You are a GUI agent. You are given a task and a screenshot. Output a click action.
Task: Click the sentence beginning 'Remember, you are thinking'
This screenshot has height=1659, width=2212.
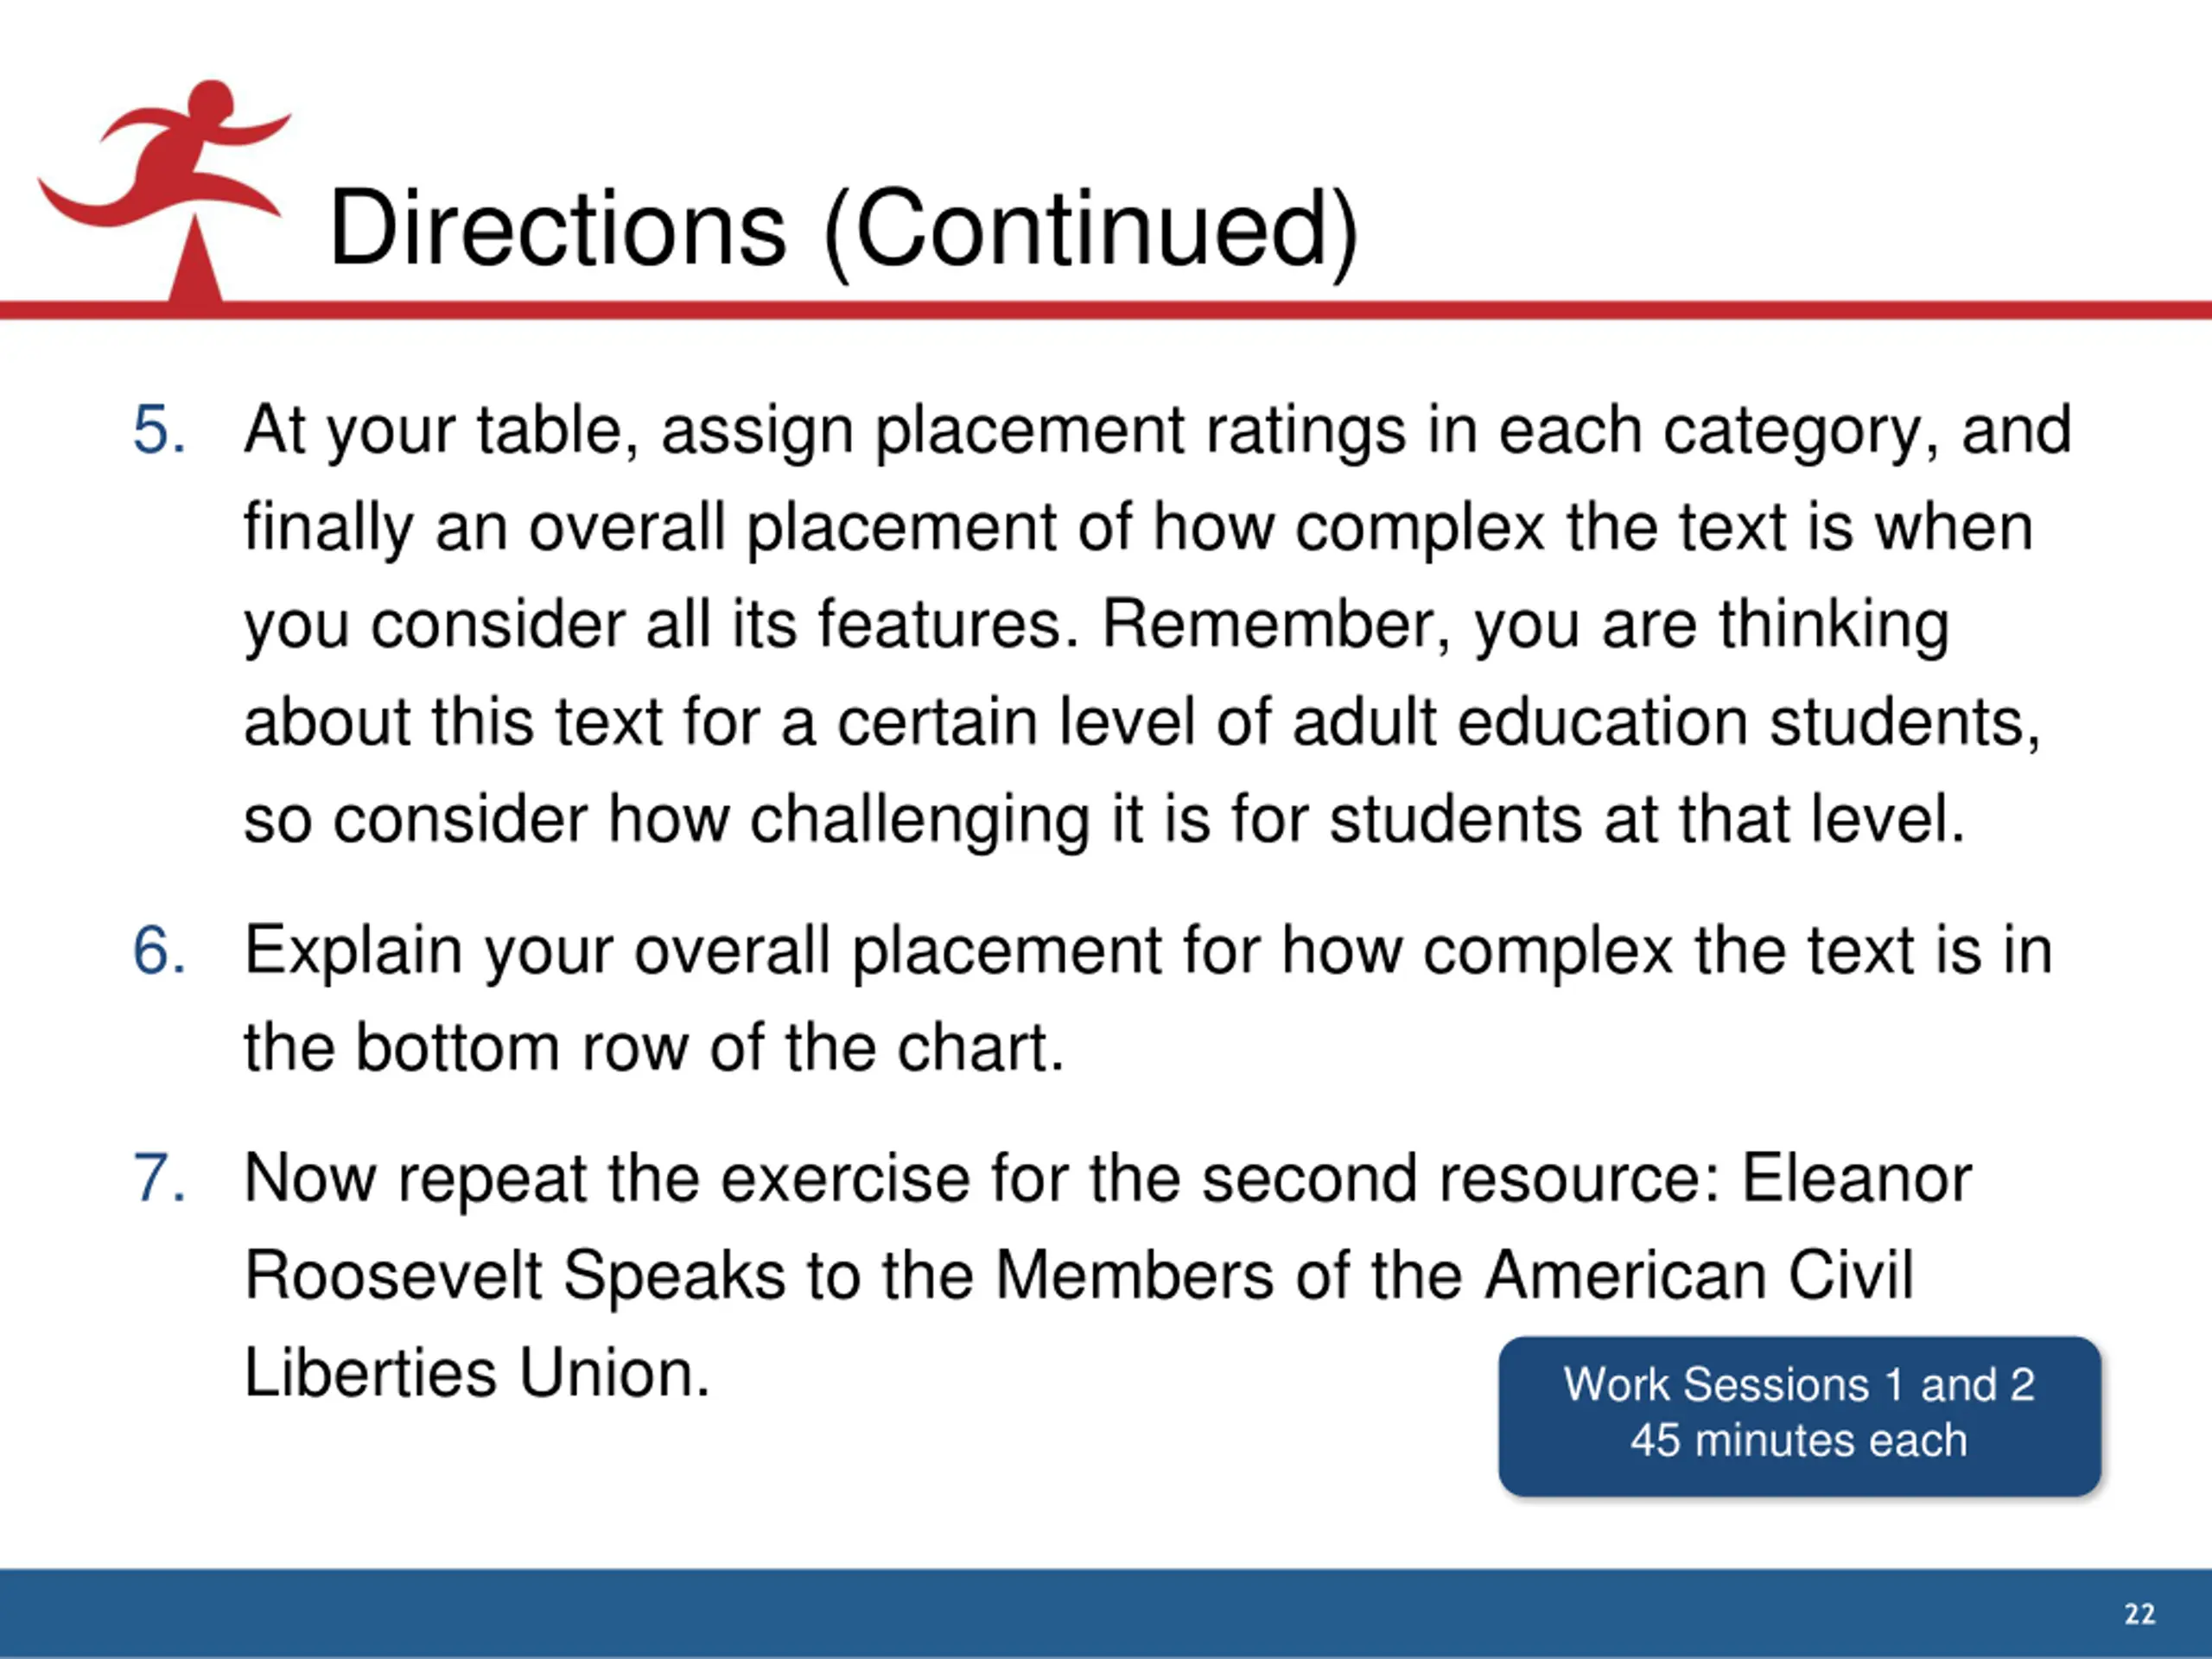(x=1526, y=626)
